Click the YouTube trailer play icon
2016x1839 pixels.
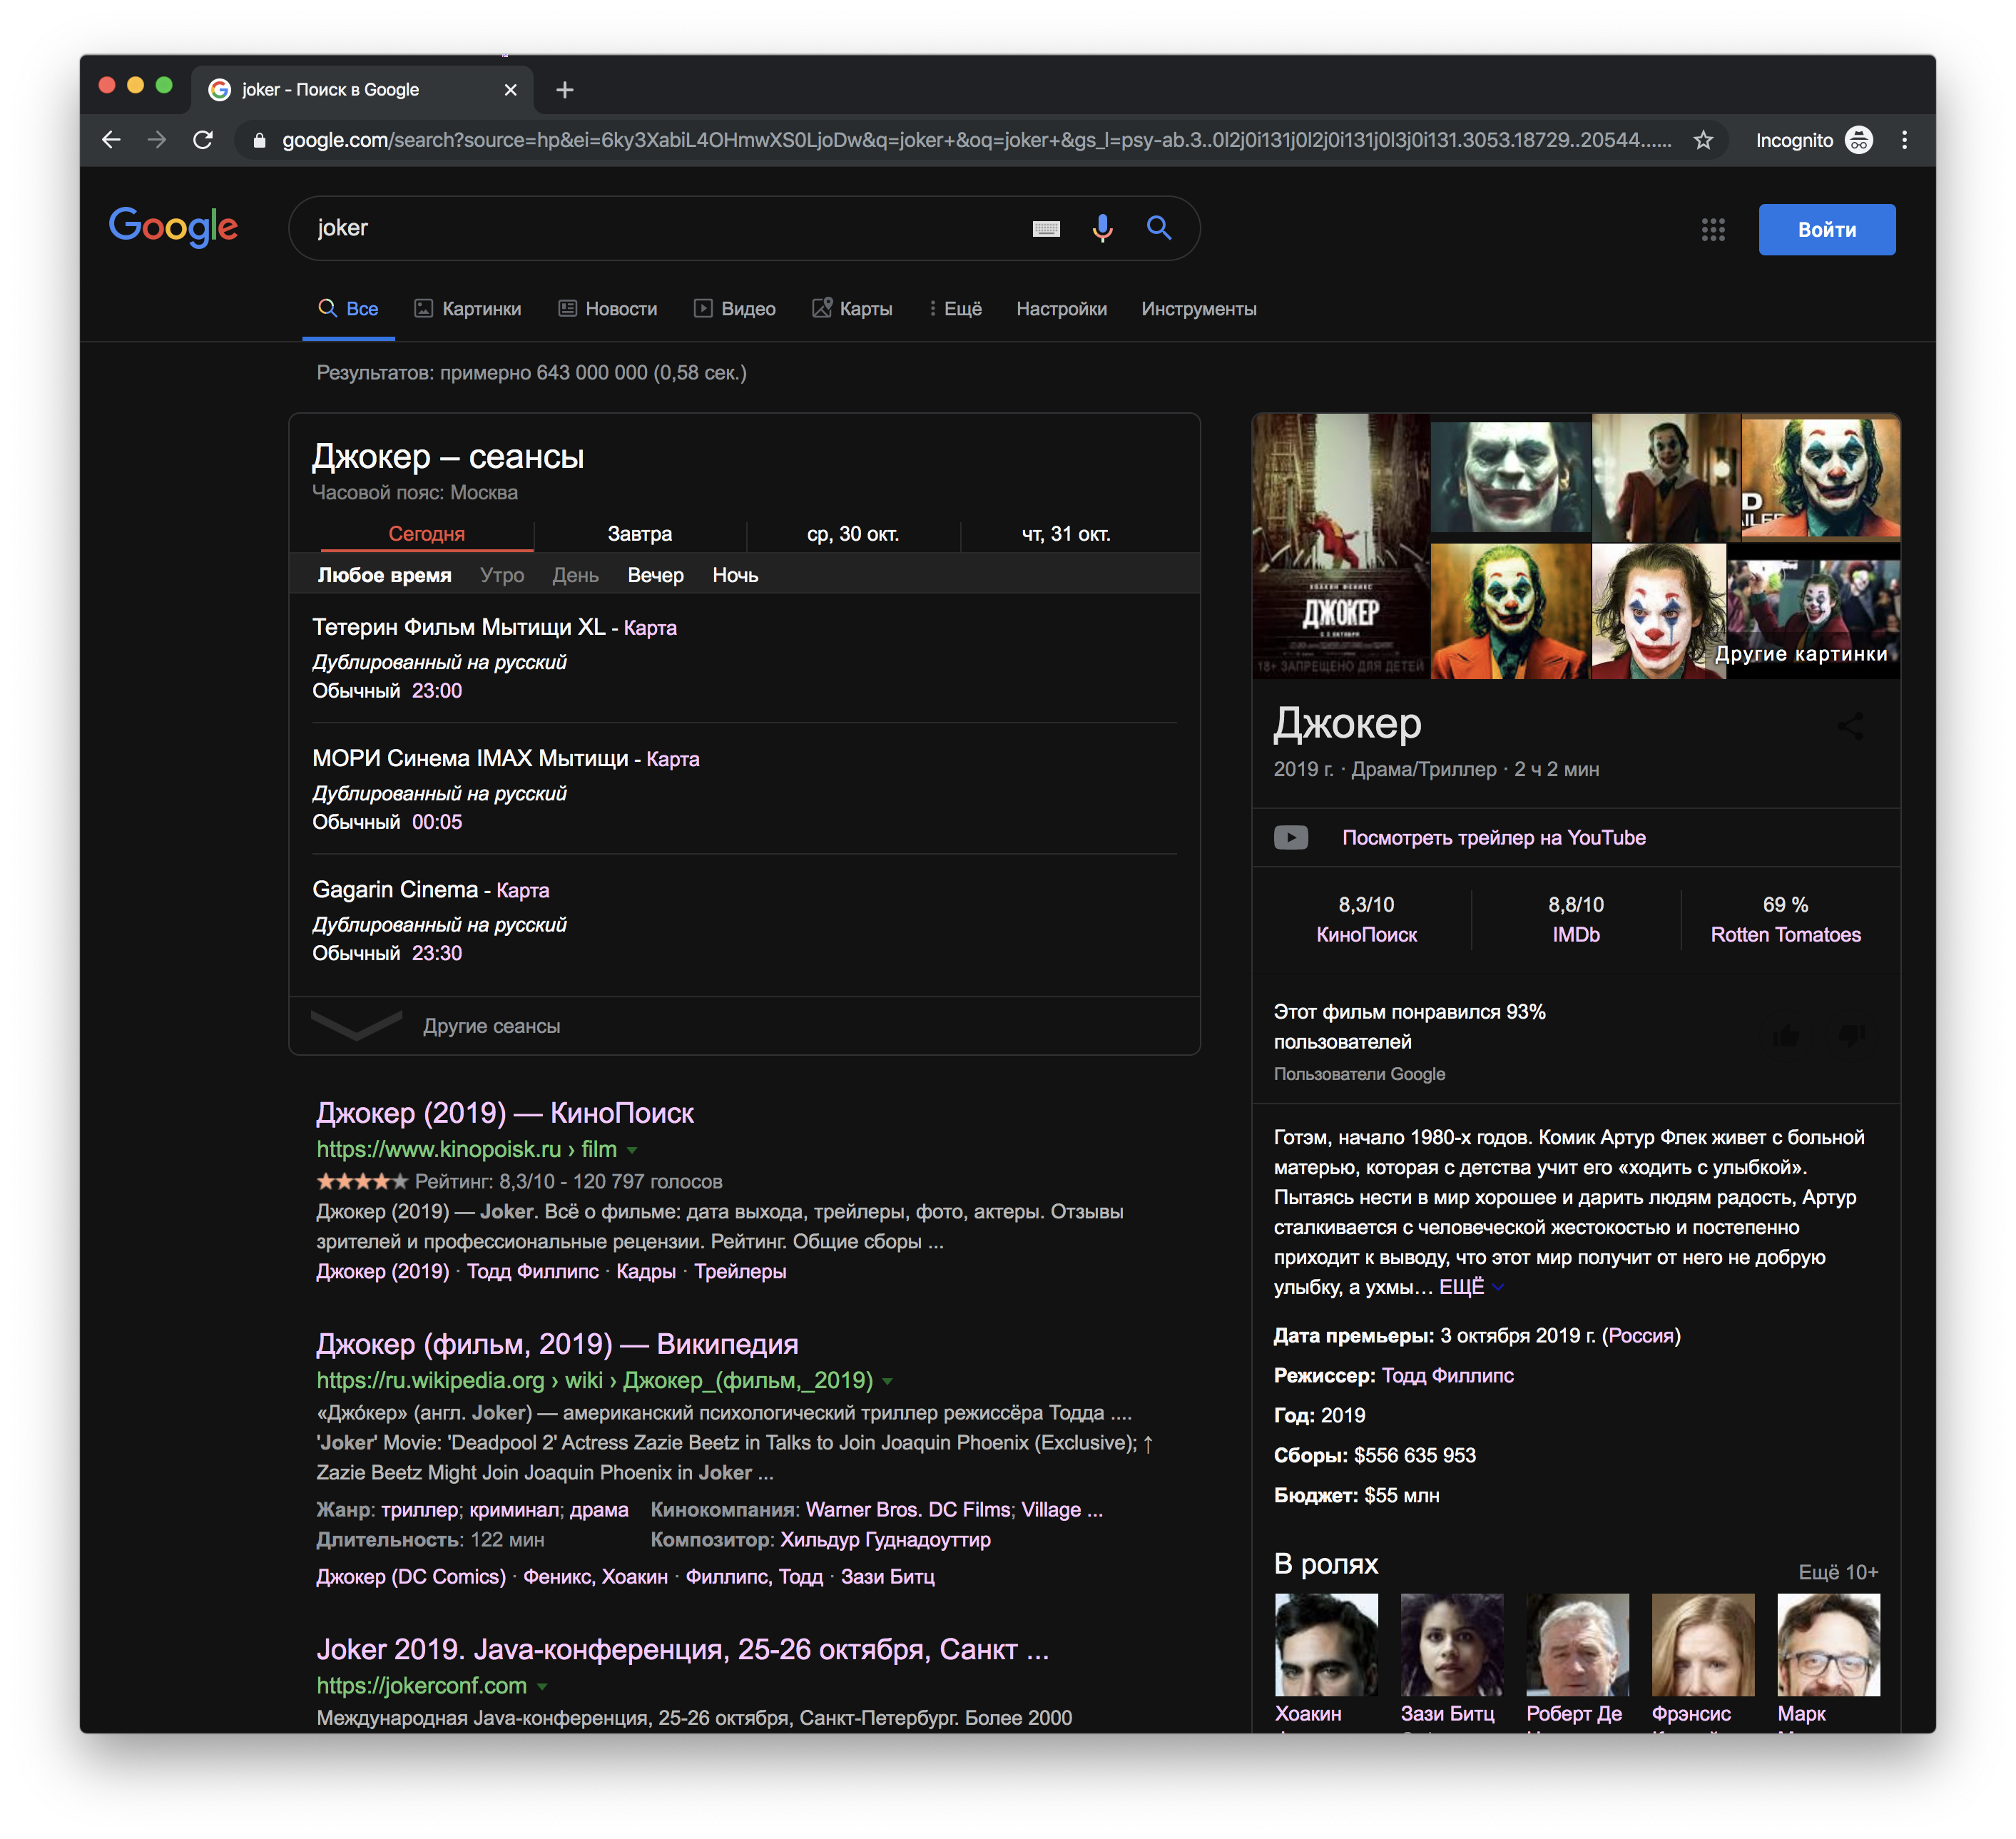click(1290, 837)
